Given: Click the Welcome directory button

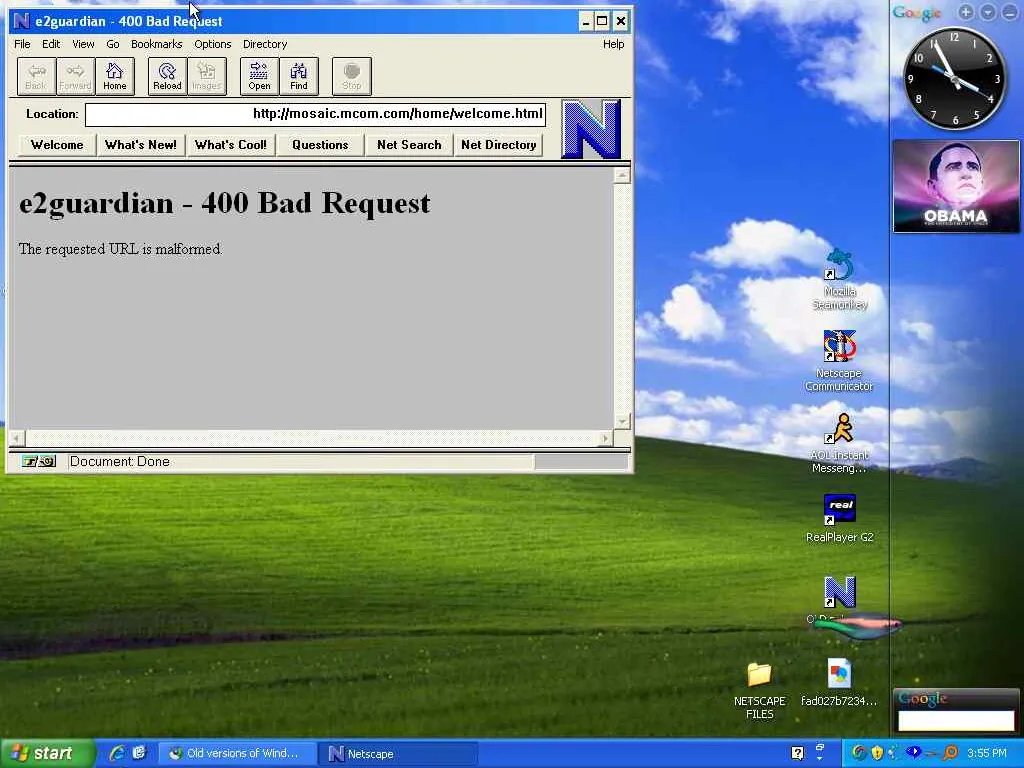Looking at the screenshot, I should (57, 145).
